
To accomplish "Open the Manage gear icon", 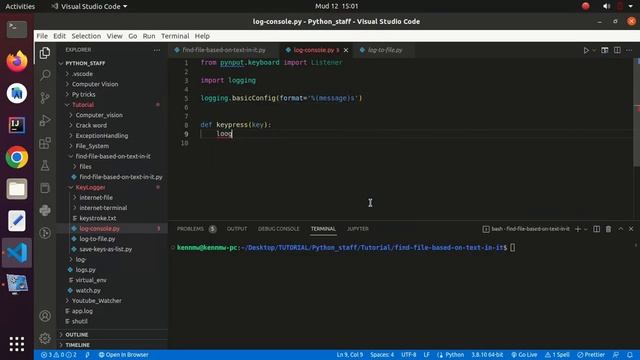I will pos(45,338).
